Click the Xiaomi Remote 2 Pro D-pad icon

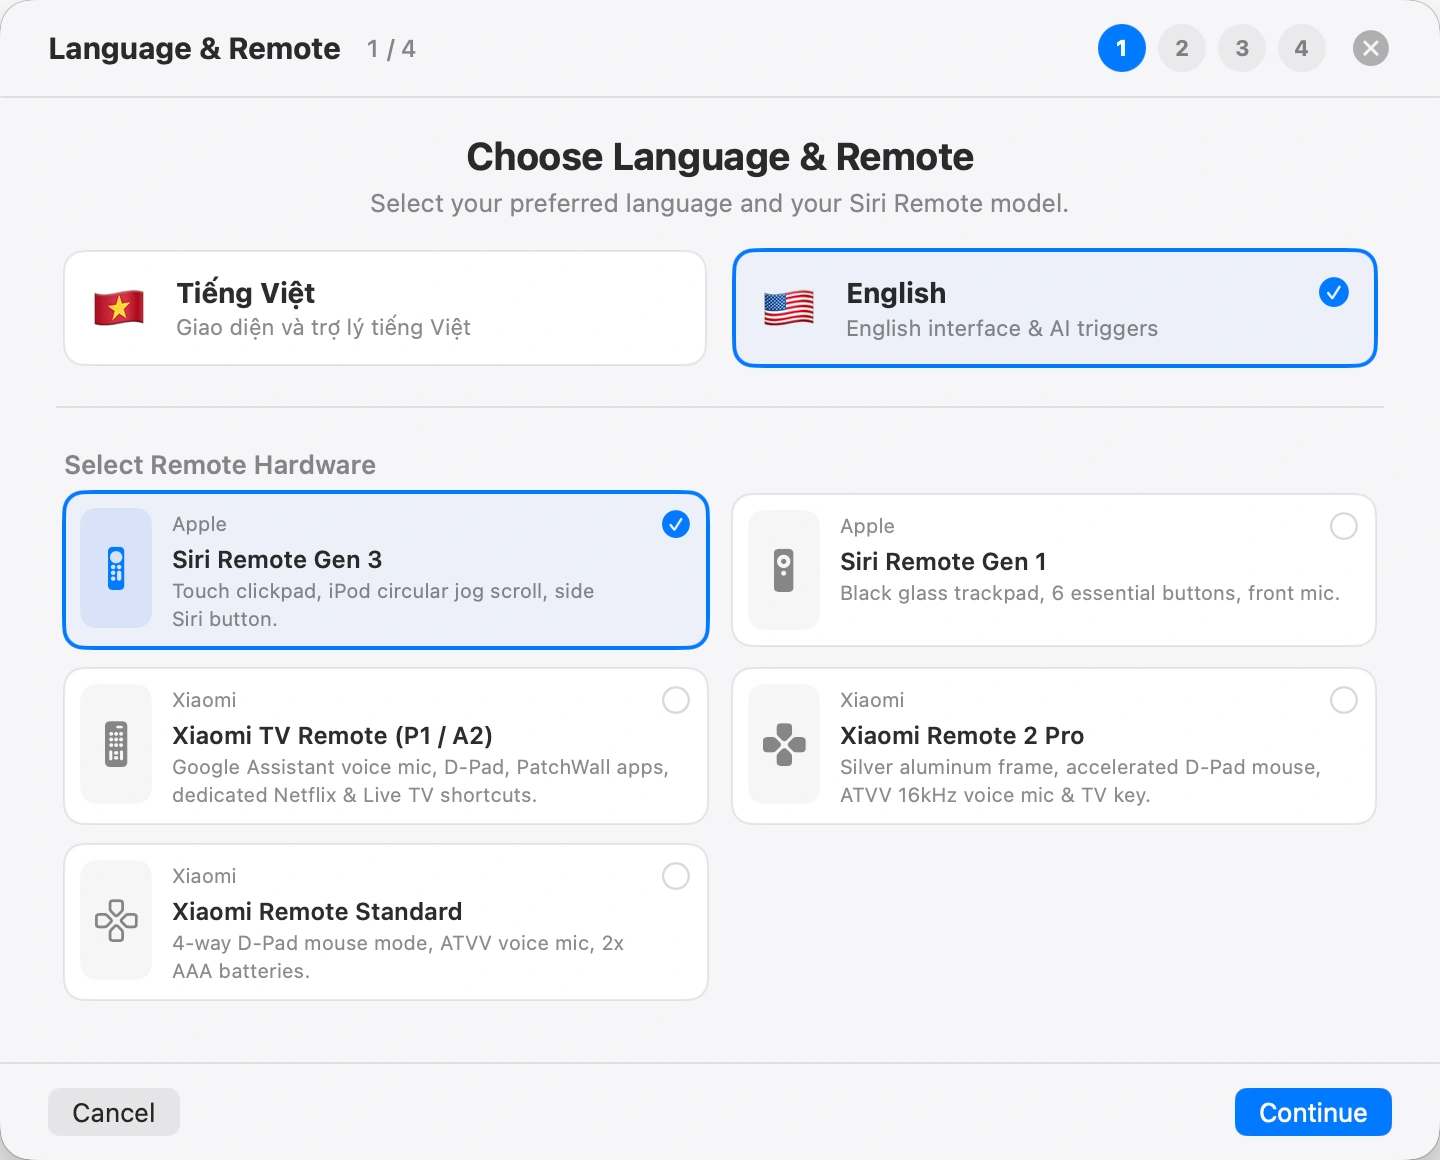tap(784, 744)
